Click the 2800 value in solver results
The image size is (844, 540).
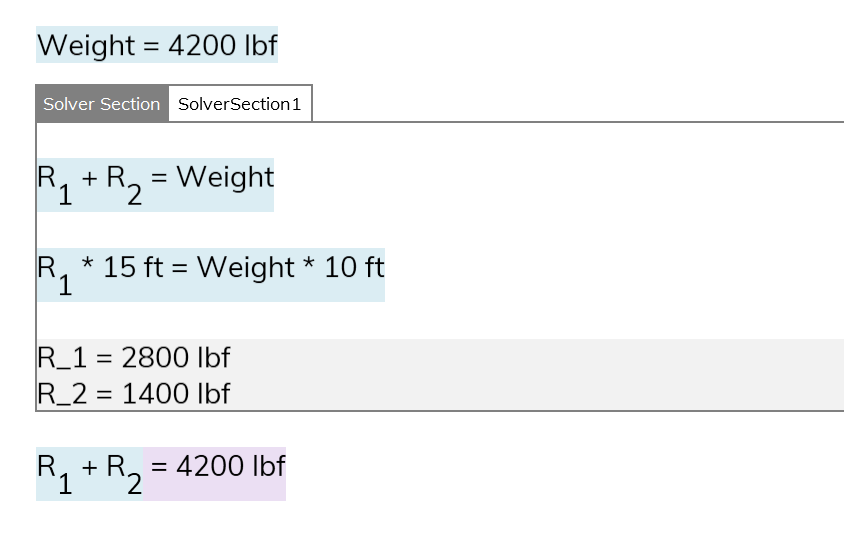pyautogui.click(x=156, y=357)
